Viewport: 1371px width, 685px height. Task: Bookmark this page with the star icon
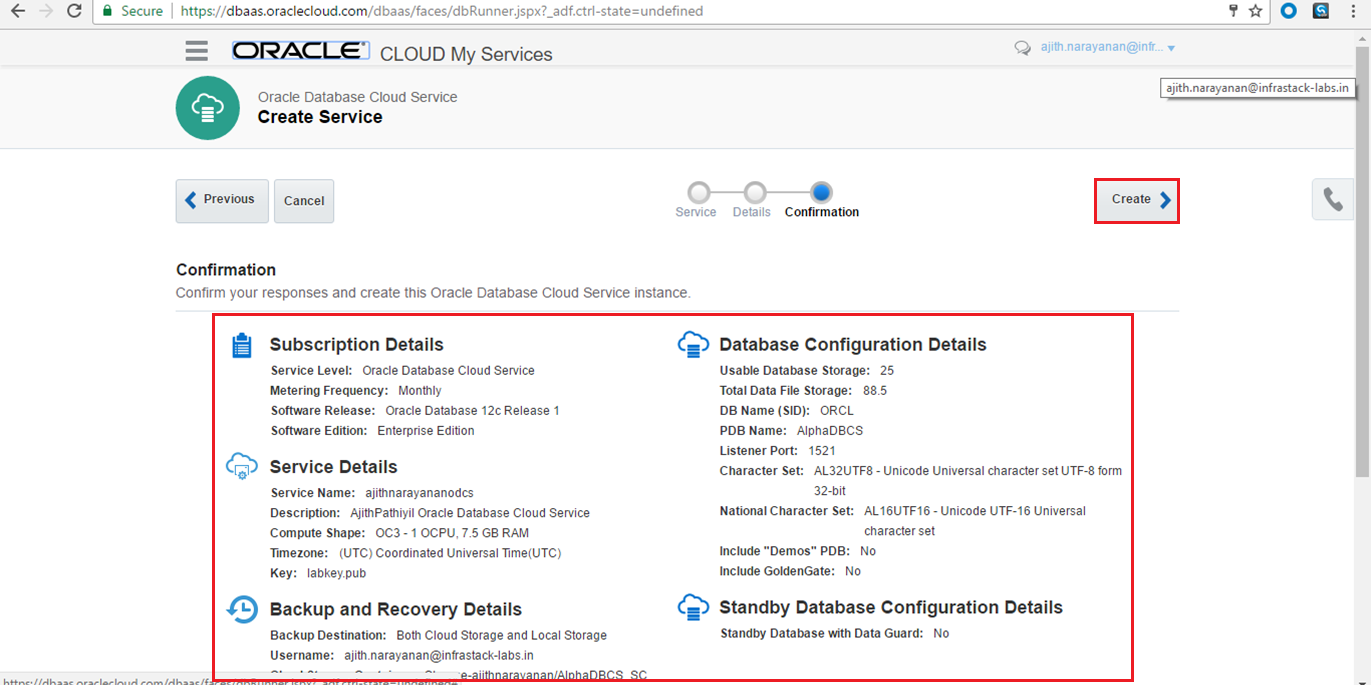(x=1256, y=11)
